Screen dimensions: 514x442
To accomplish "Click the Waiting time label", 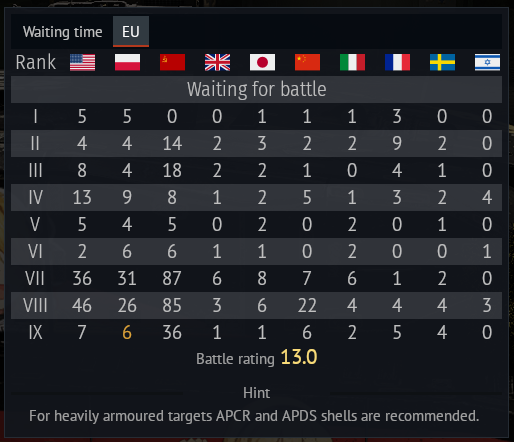I will pyautogui.click(x=63, y=32).
